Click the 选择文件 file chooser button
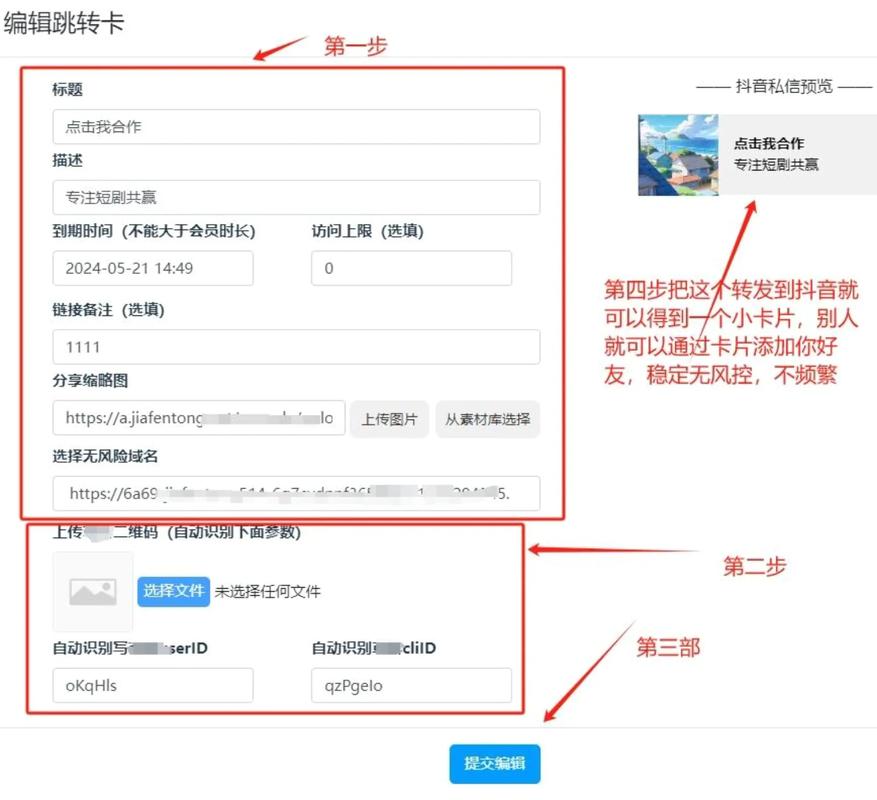Screen dimensions: 877x800 coord(173,591)
